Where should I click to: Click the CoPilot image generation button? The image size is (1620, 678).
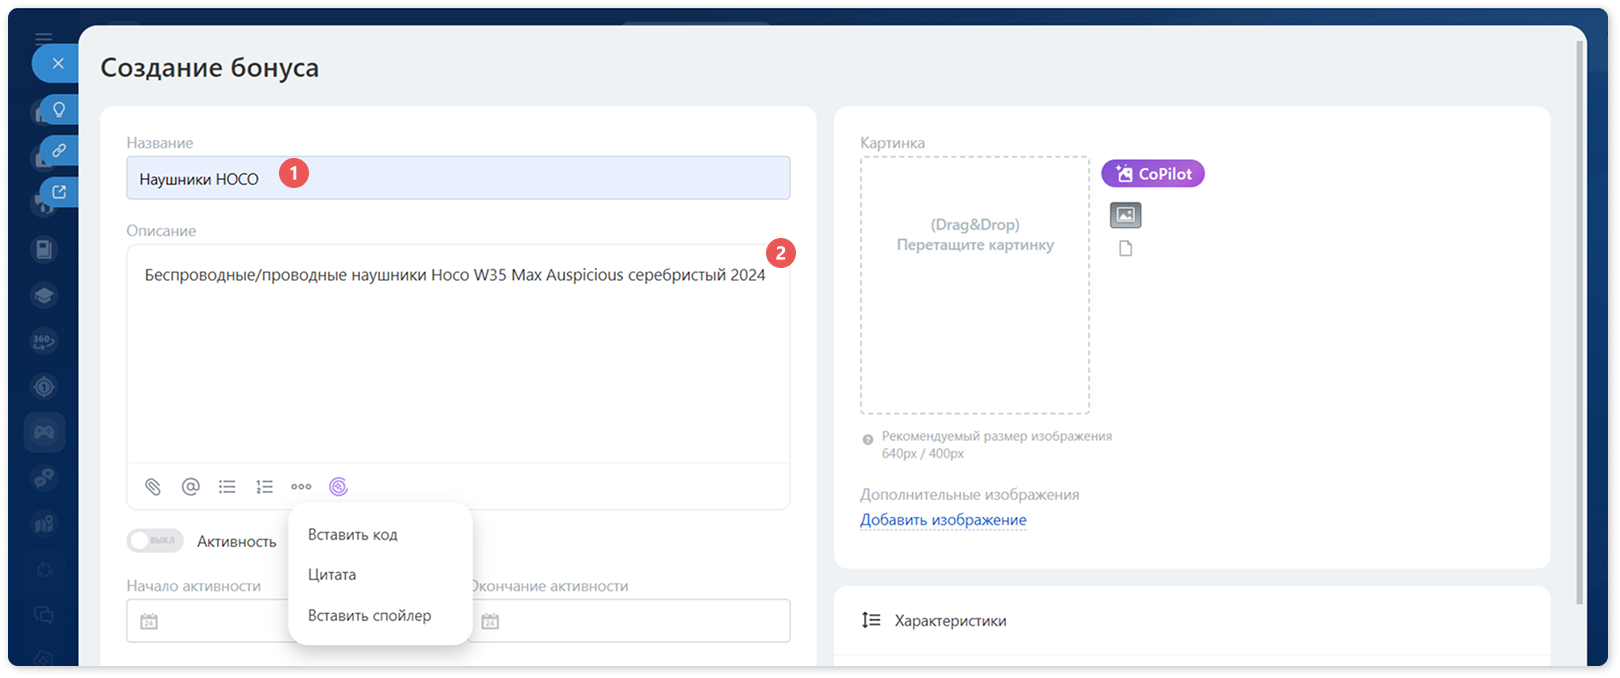(1153, 174)
